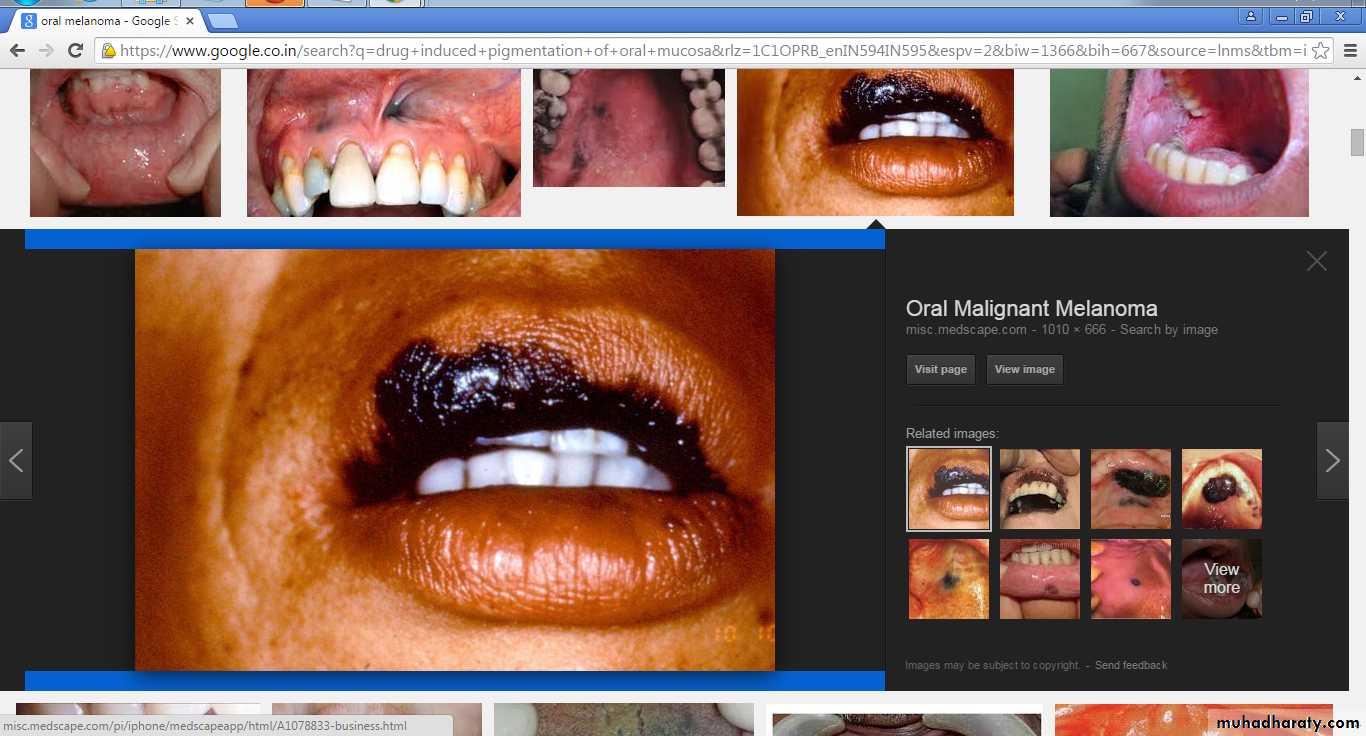
Task: Click the browser back arrow
Action: pyautogui.click(x=17, y=50)
